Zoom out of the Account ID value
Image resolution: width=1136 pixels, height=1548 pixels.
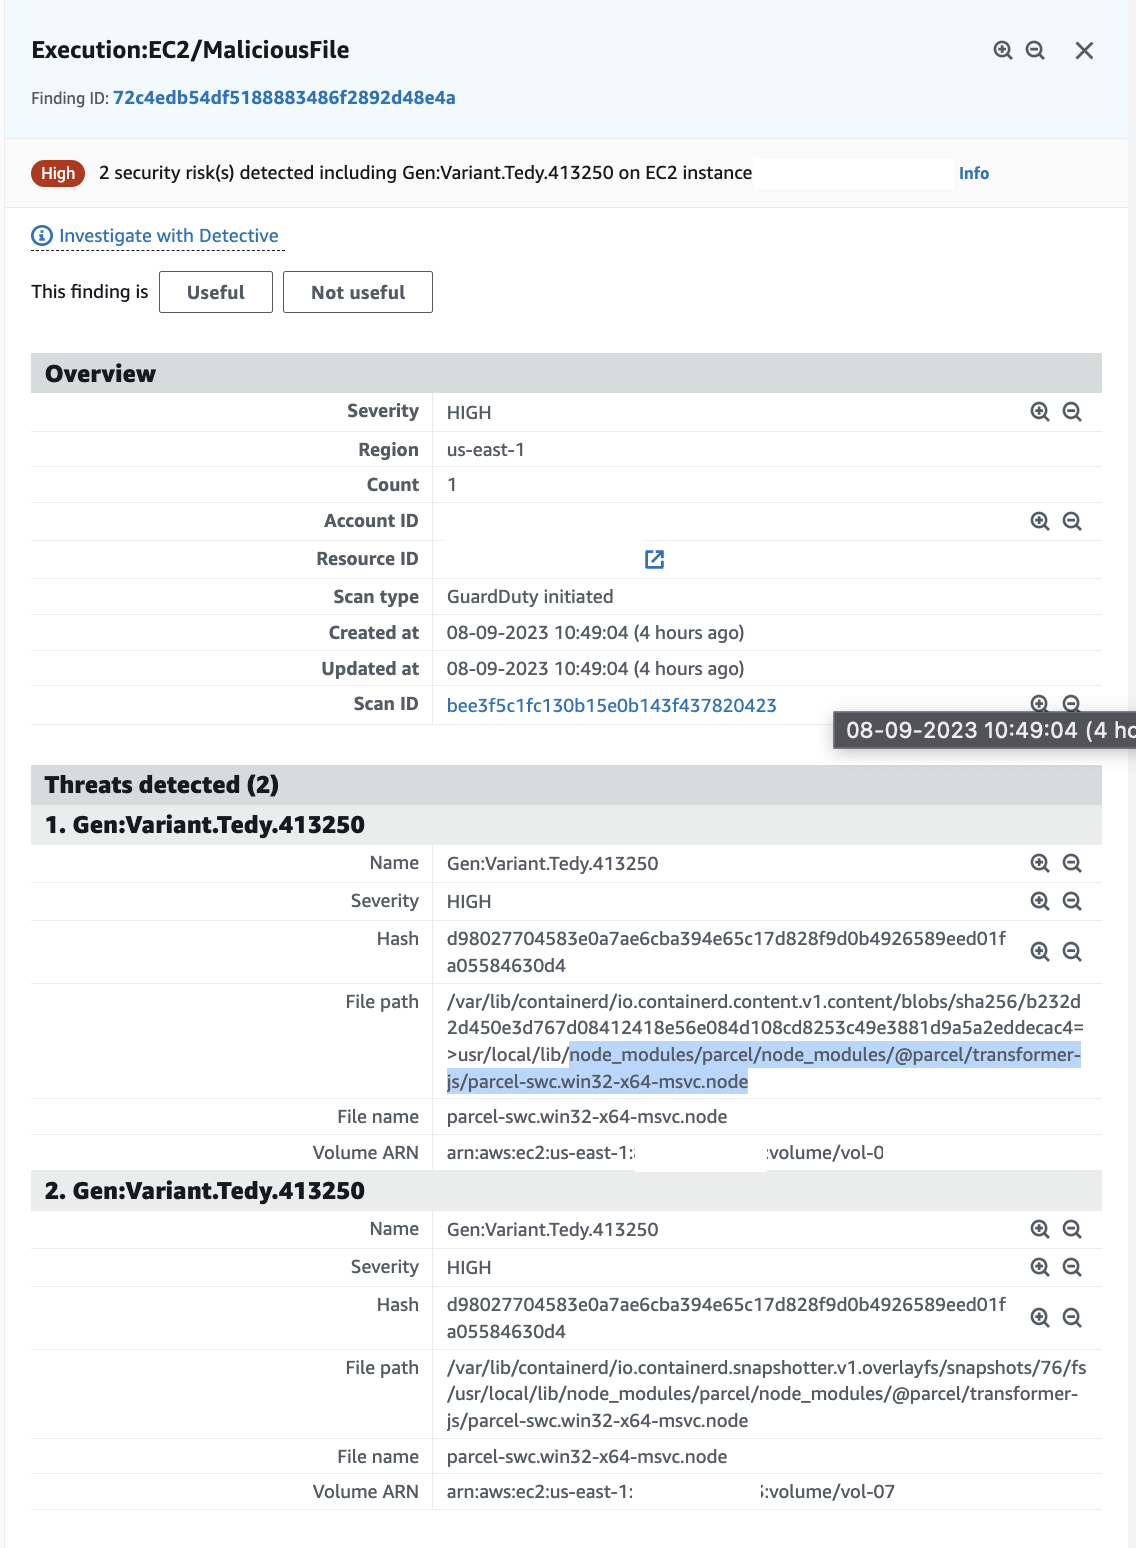[x=1072, y=521]
